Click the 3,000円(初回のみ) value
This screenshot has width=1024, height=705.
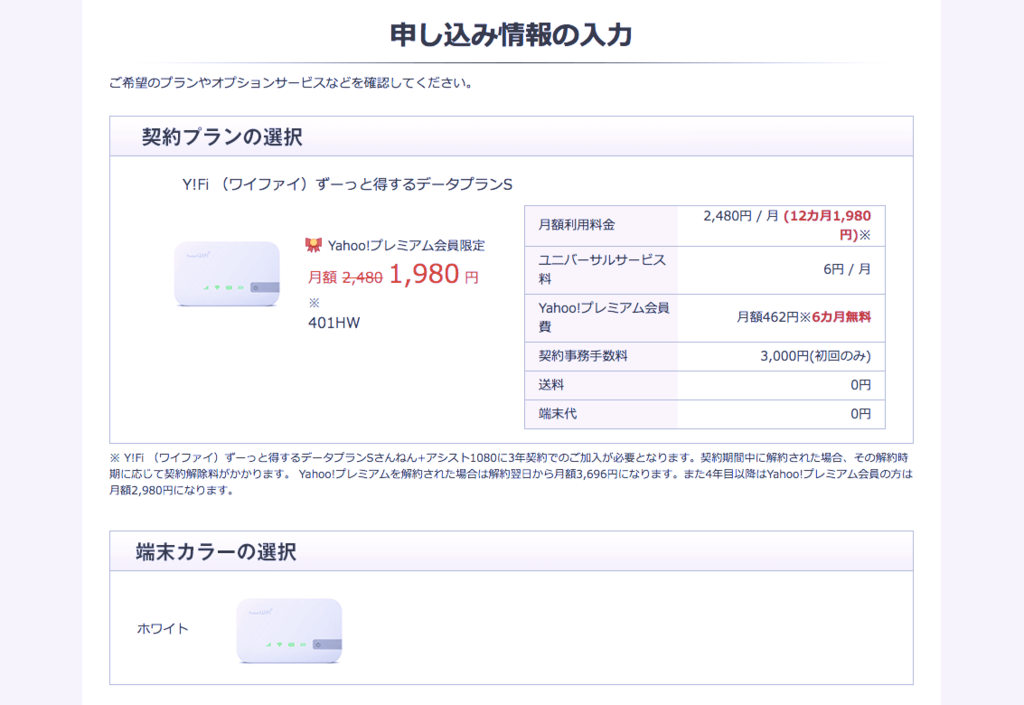click(x=815, y=356)
